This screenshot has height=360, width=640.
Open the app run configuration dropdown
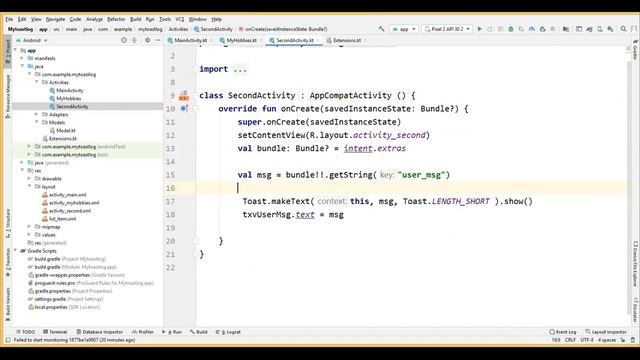pos(404,29)
